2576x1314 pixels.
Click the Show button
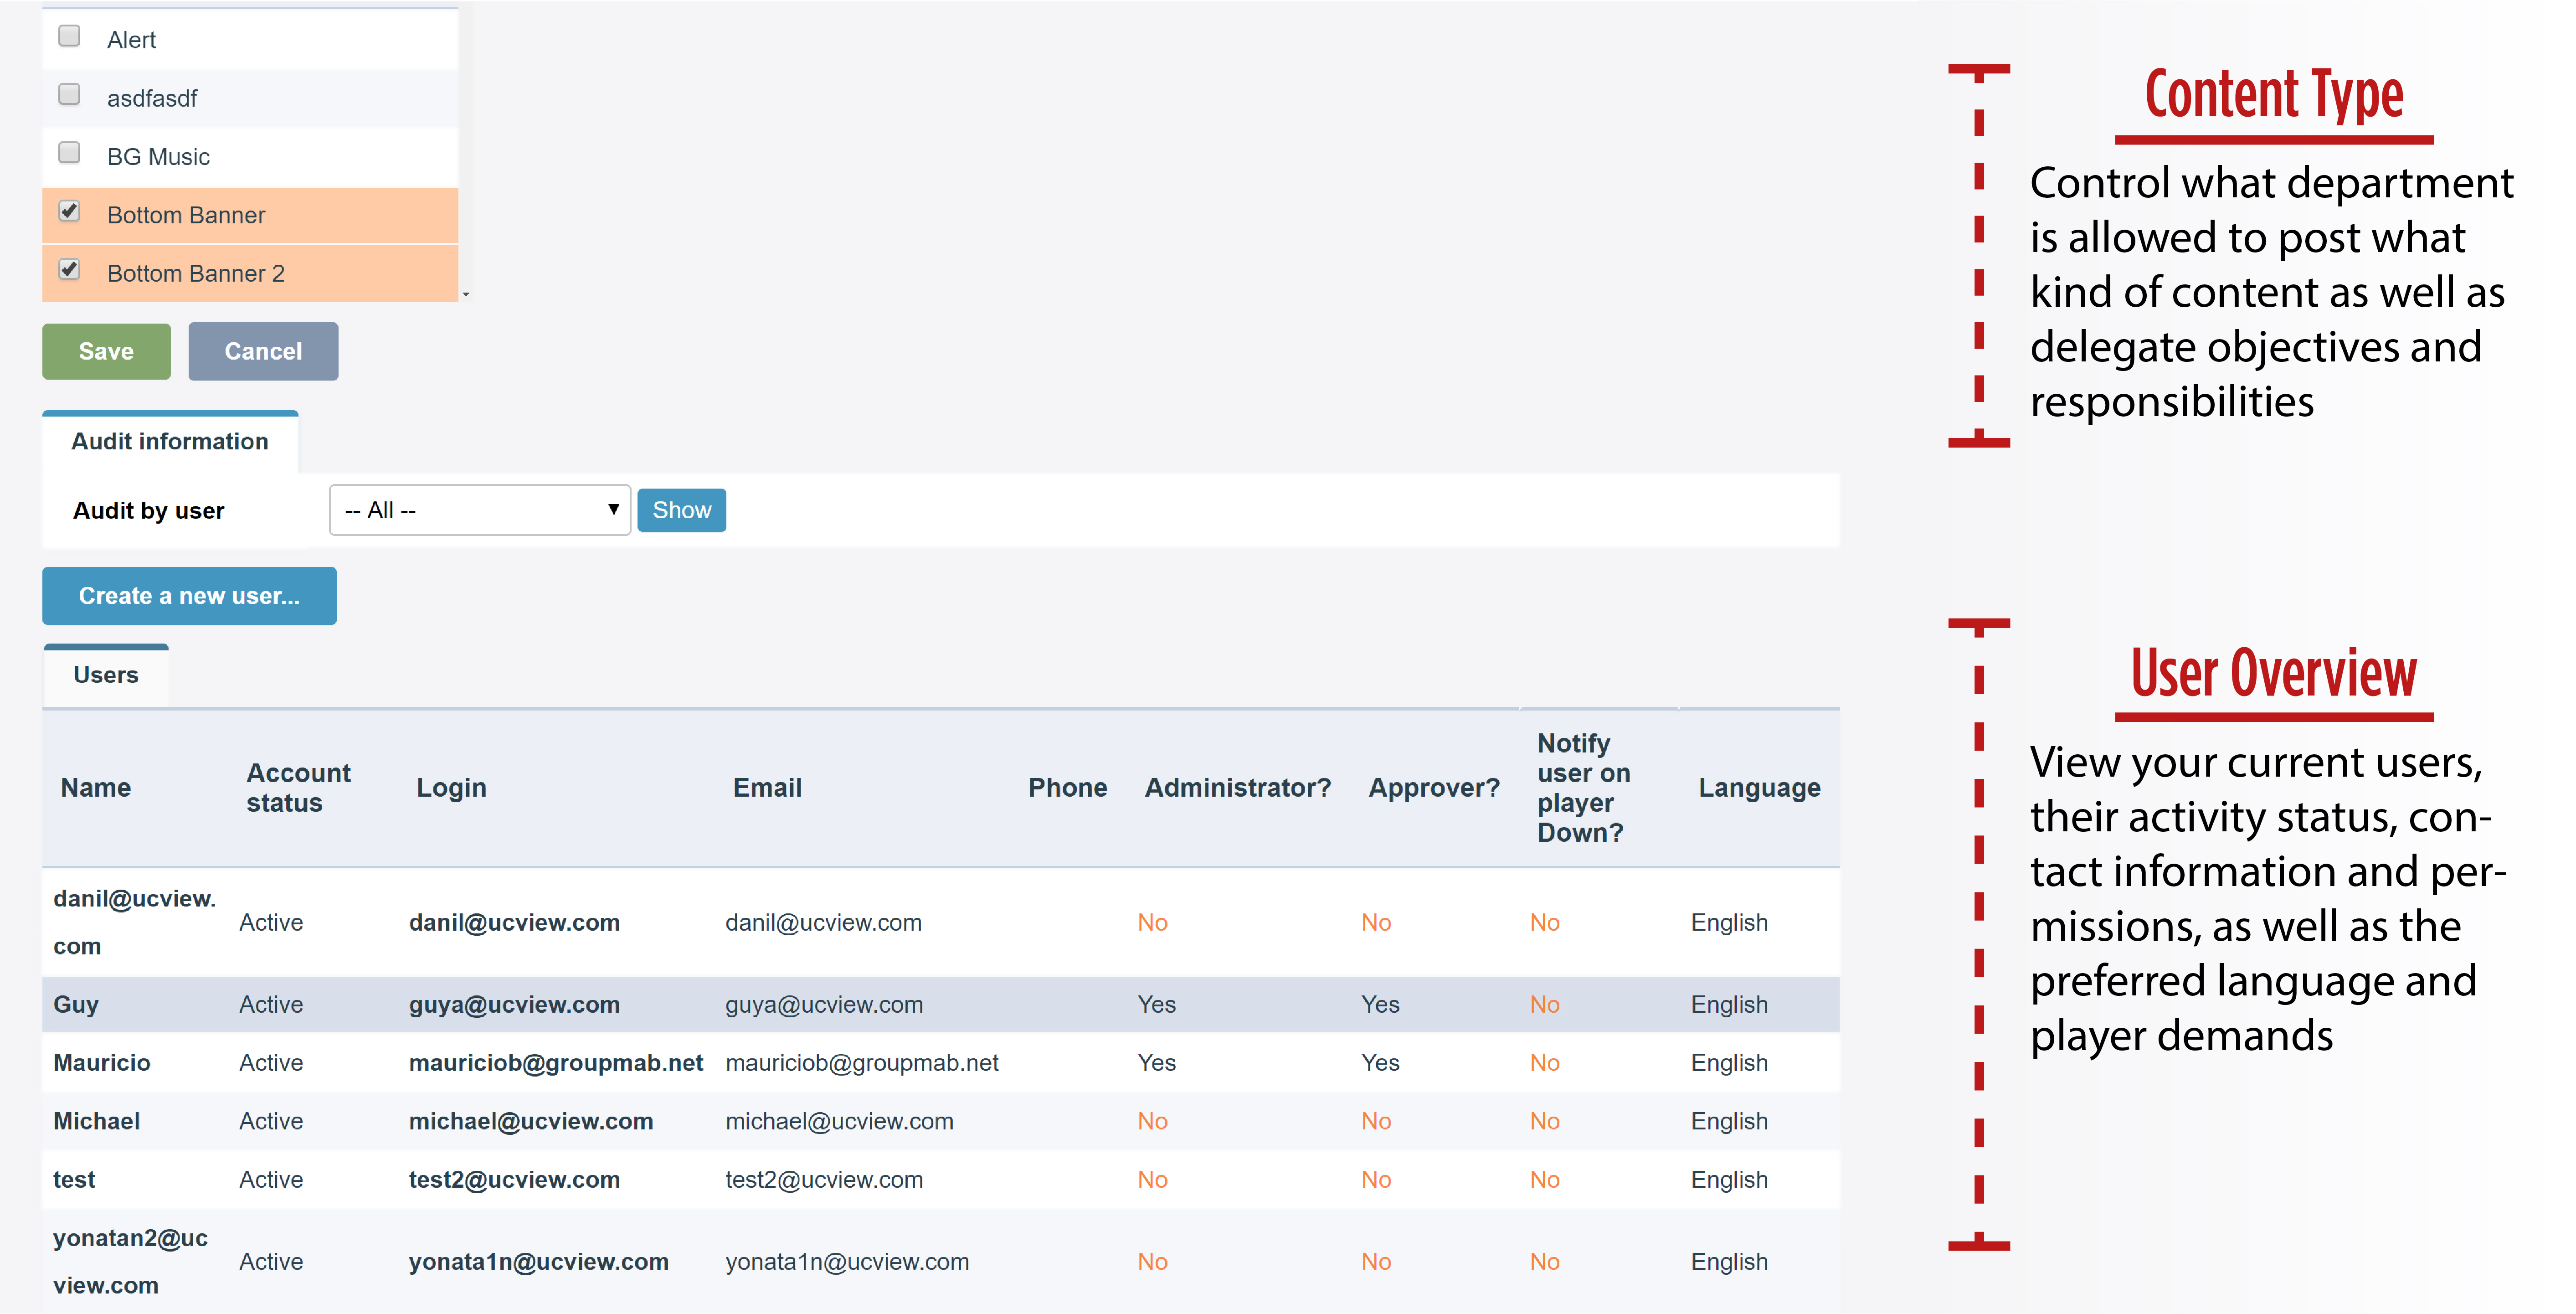(x=682, y=510)
